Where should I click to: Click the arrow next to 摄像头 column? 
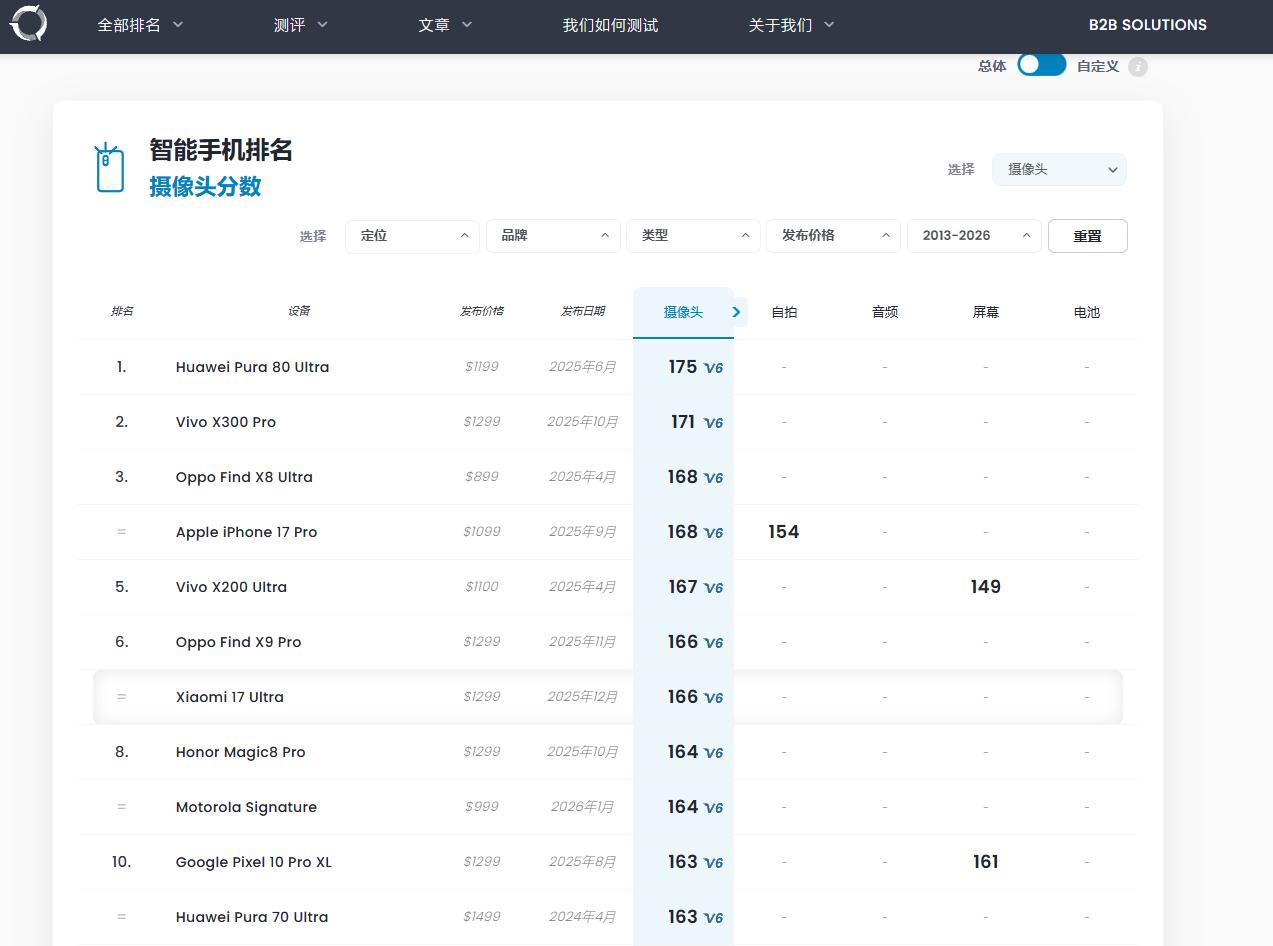[x=737, y=312]
